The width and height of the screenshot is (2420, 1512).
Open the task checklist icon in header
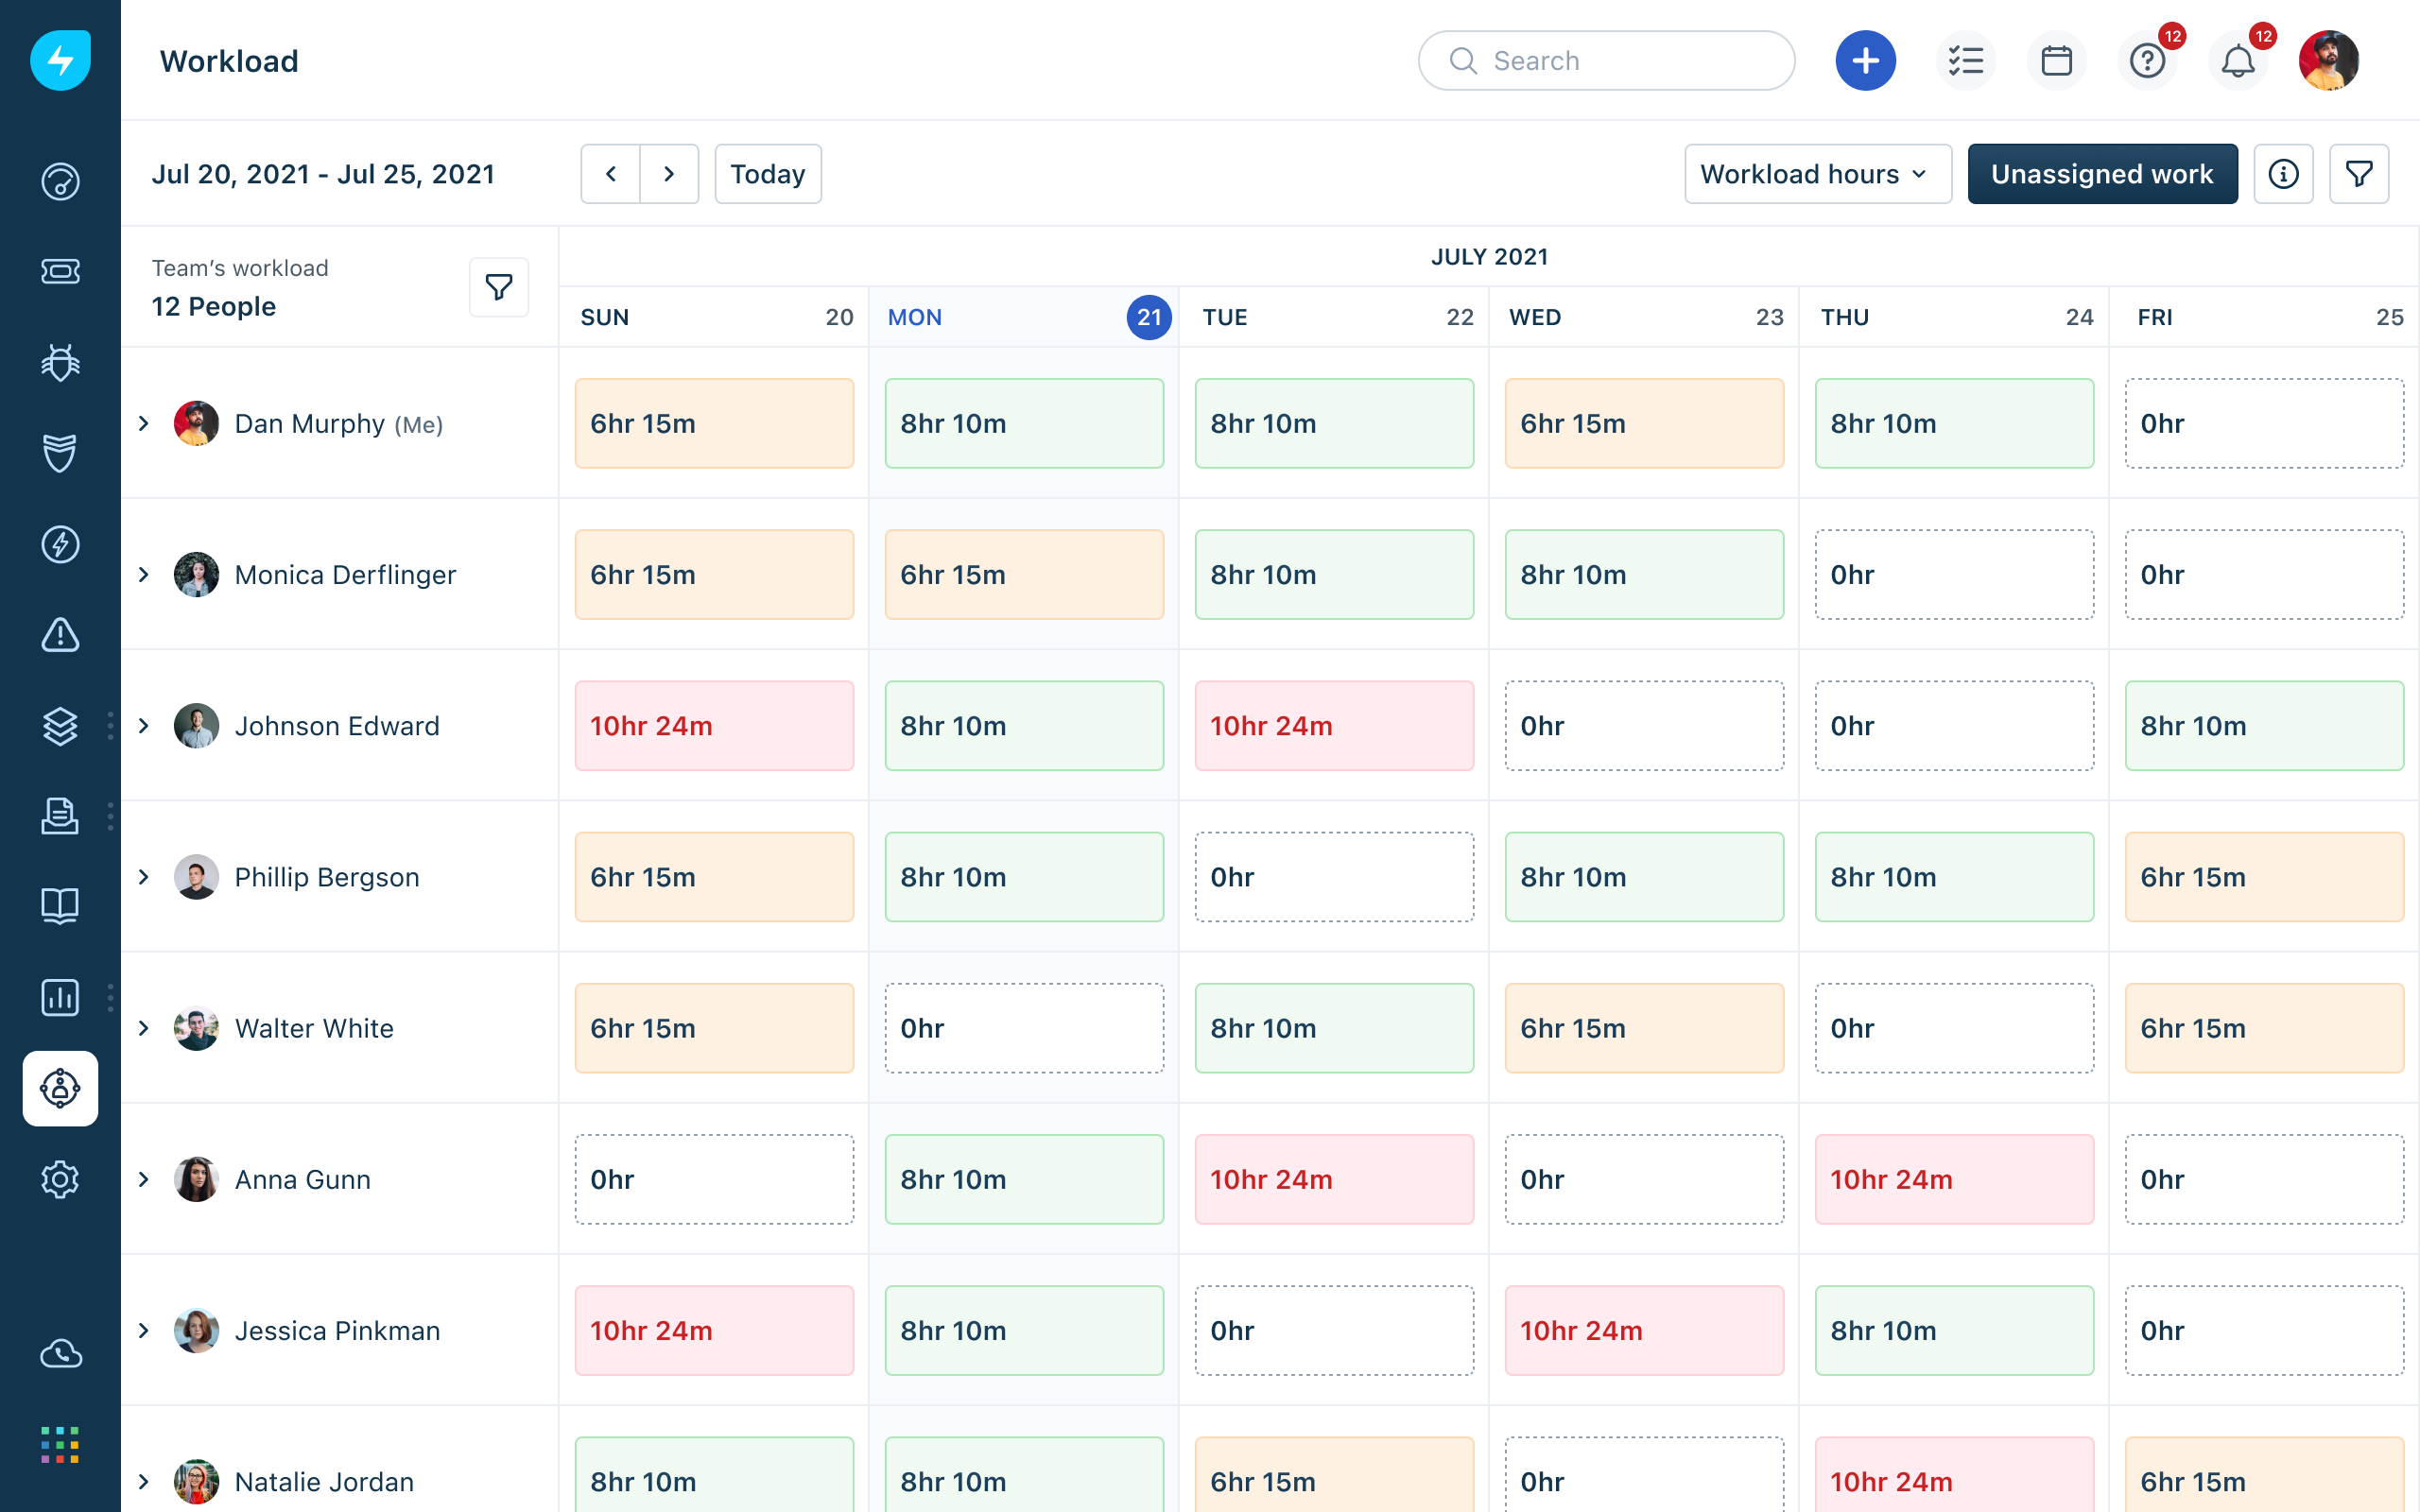point(1965,61)
